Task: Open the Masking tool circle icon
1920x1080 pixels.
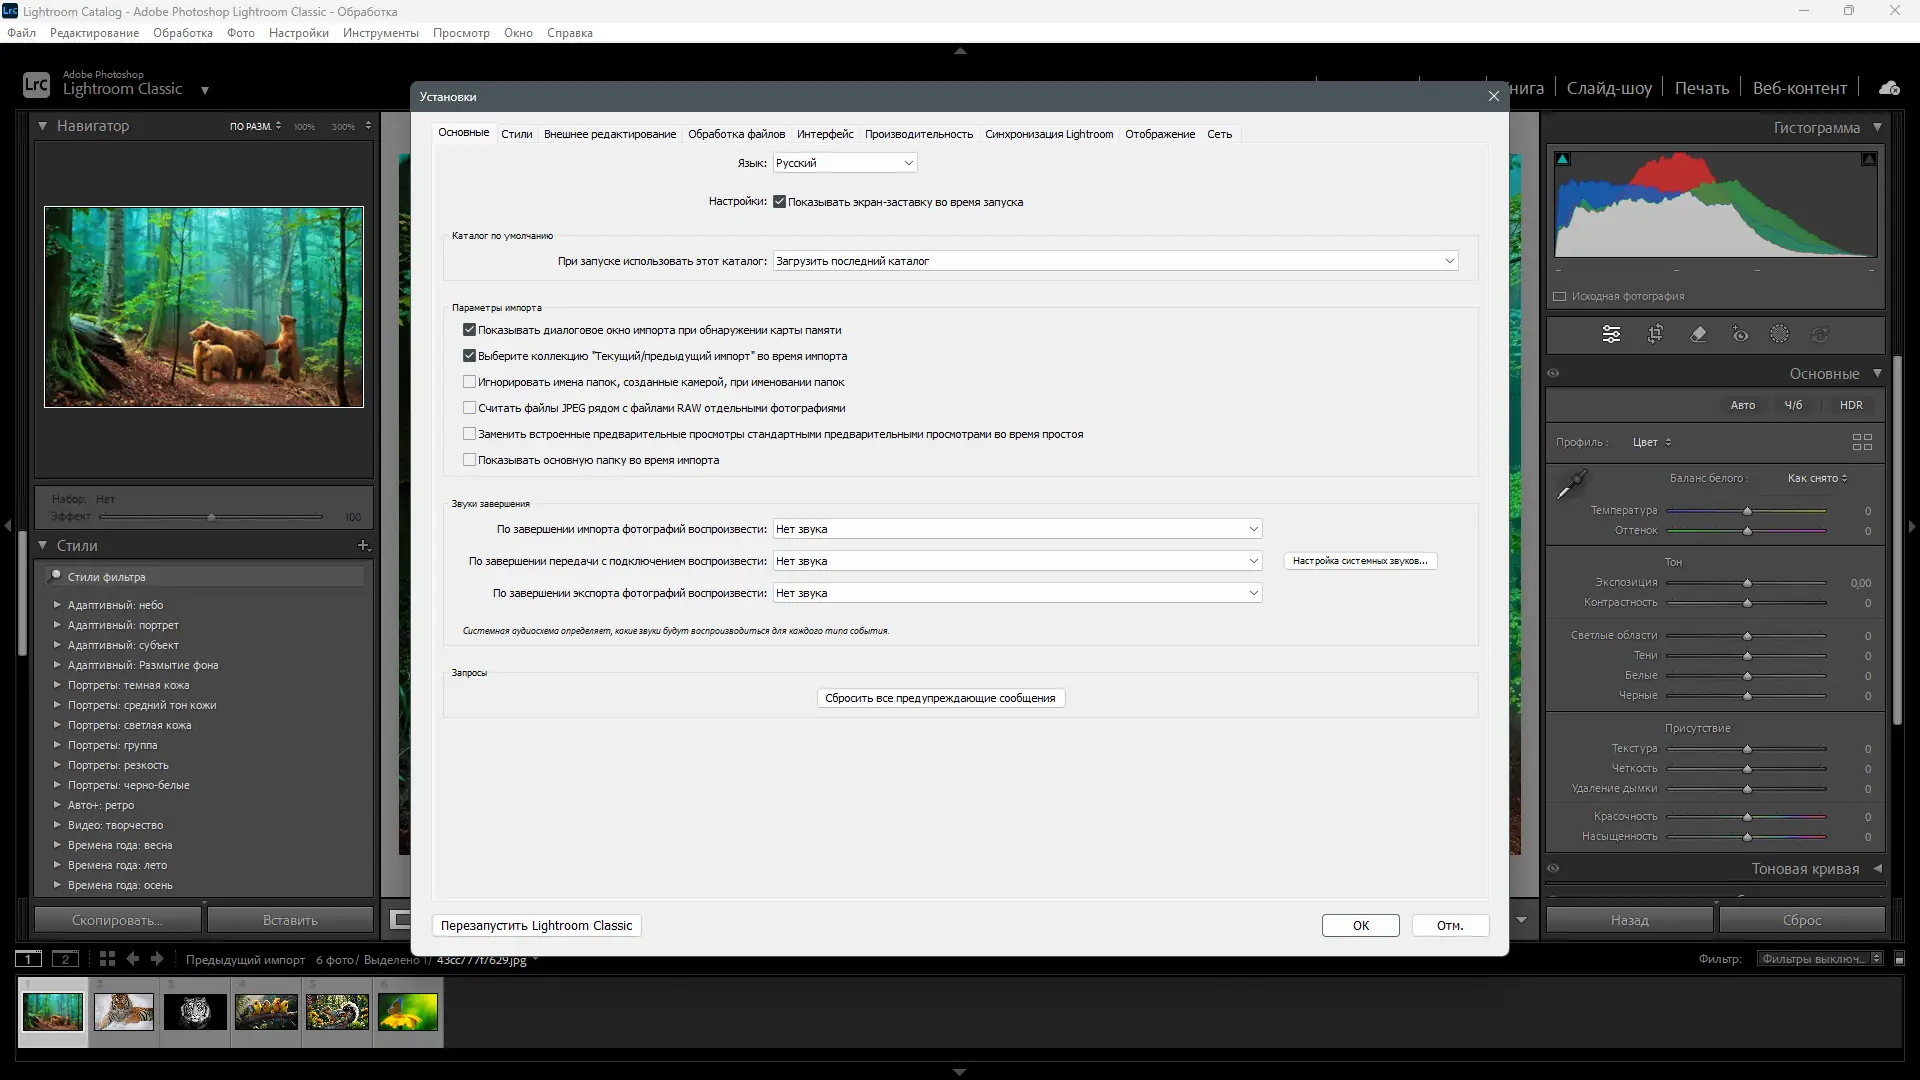Action: coord(1780,335)
